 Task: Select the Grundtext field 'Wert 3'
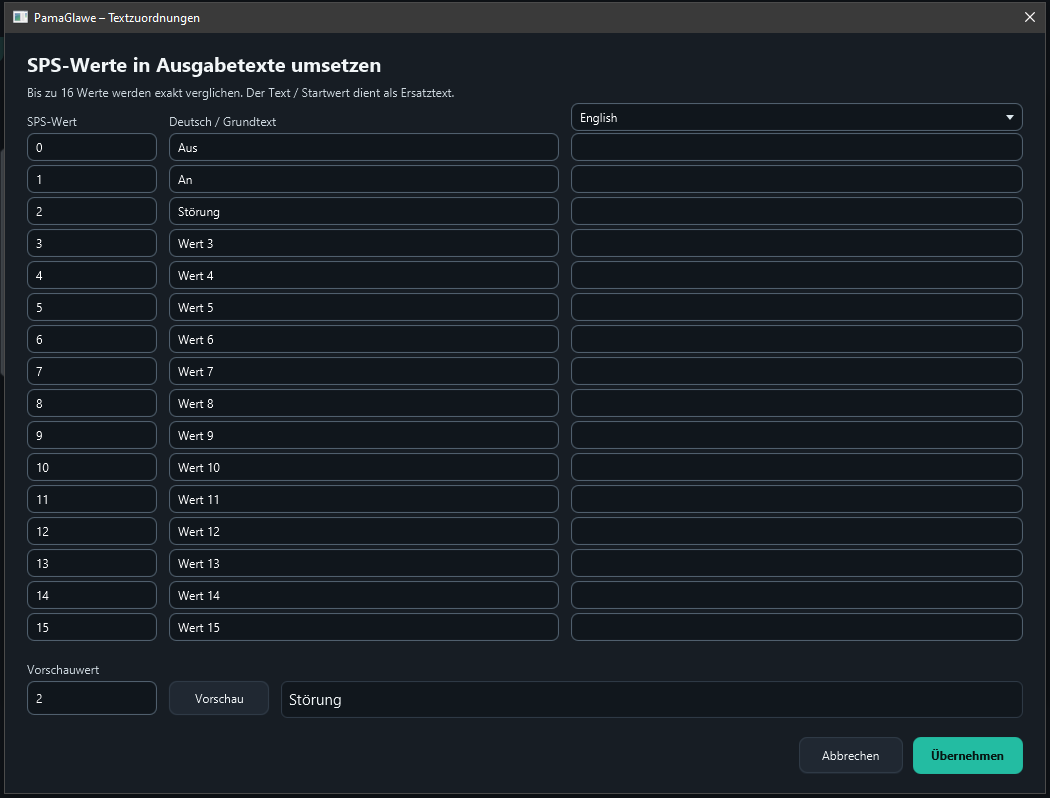[x=364, y=243]
